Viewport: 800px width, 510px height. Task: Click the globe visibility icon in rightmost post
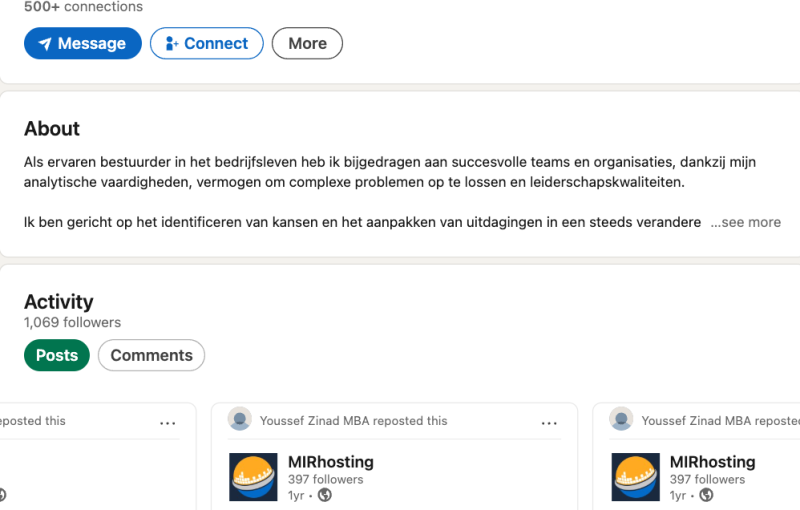706,495
